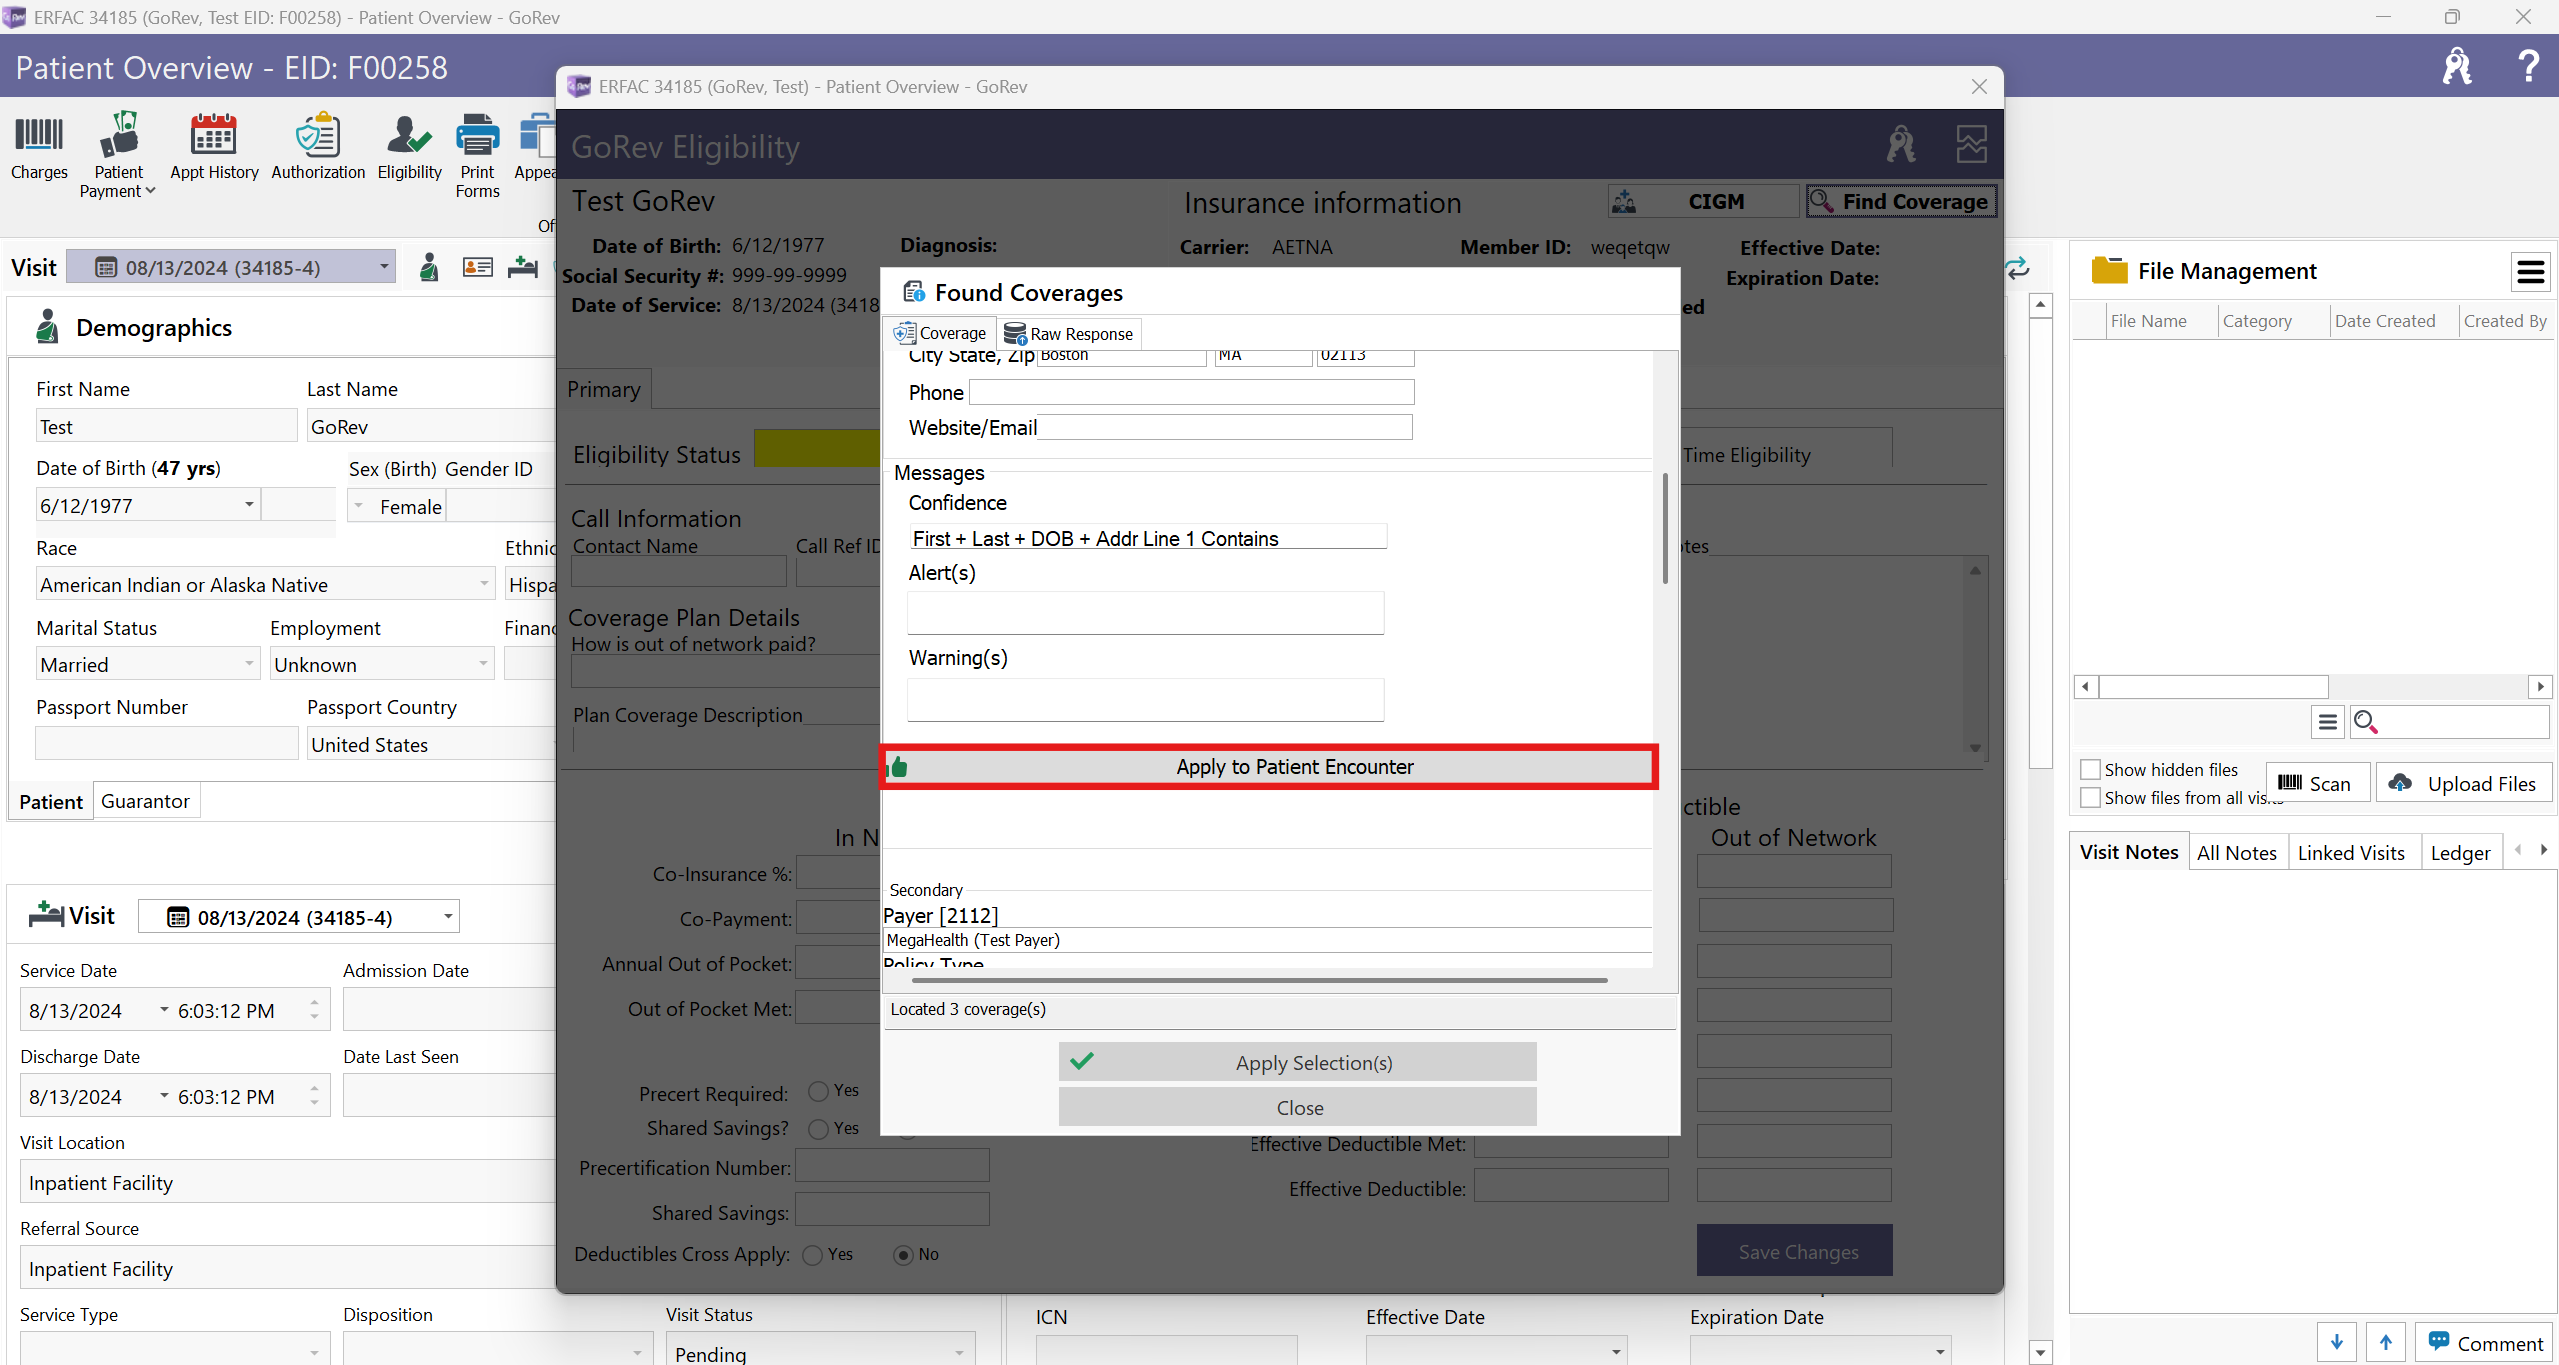This screenshot has width=2559, height=1365.
Task: Click Apply Selection(s) button
Action: (x=1297, y=1062)
